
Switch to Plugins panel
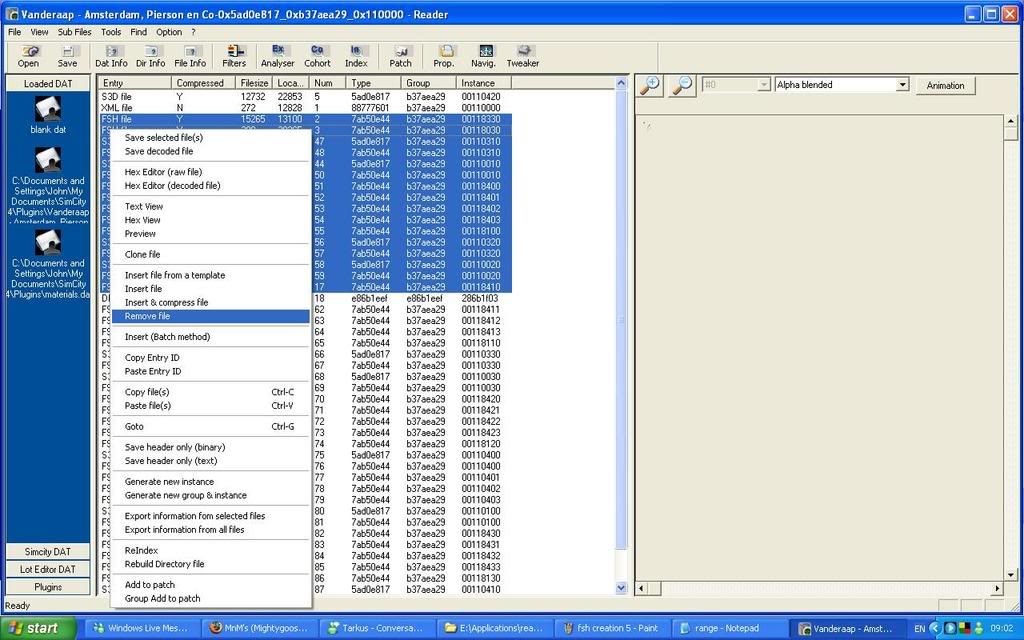tap(48, 587)
